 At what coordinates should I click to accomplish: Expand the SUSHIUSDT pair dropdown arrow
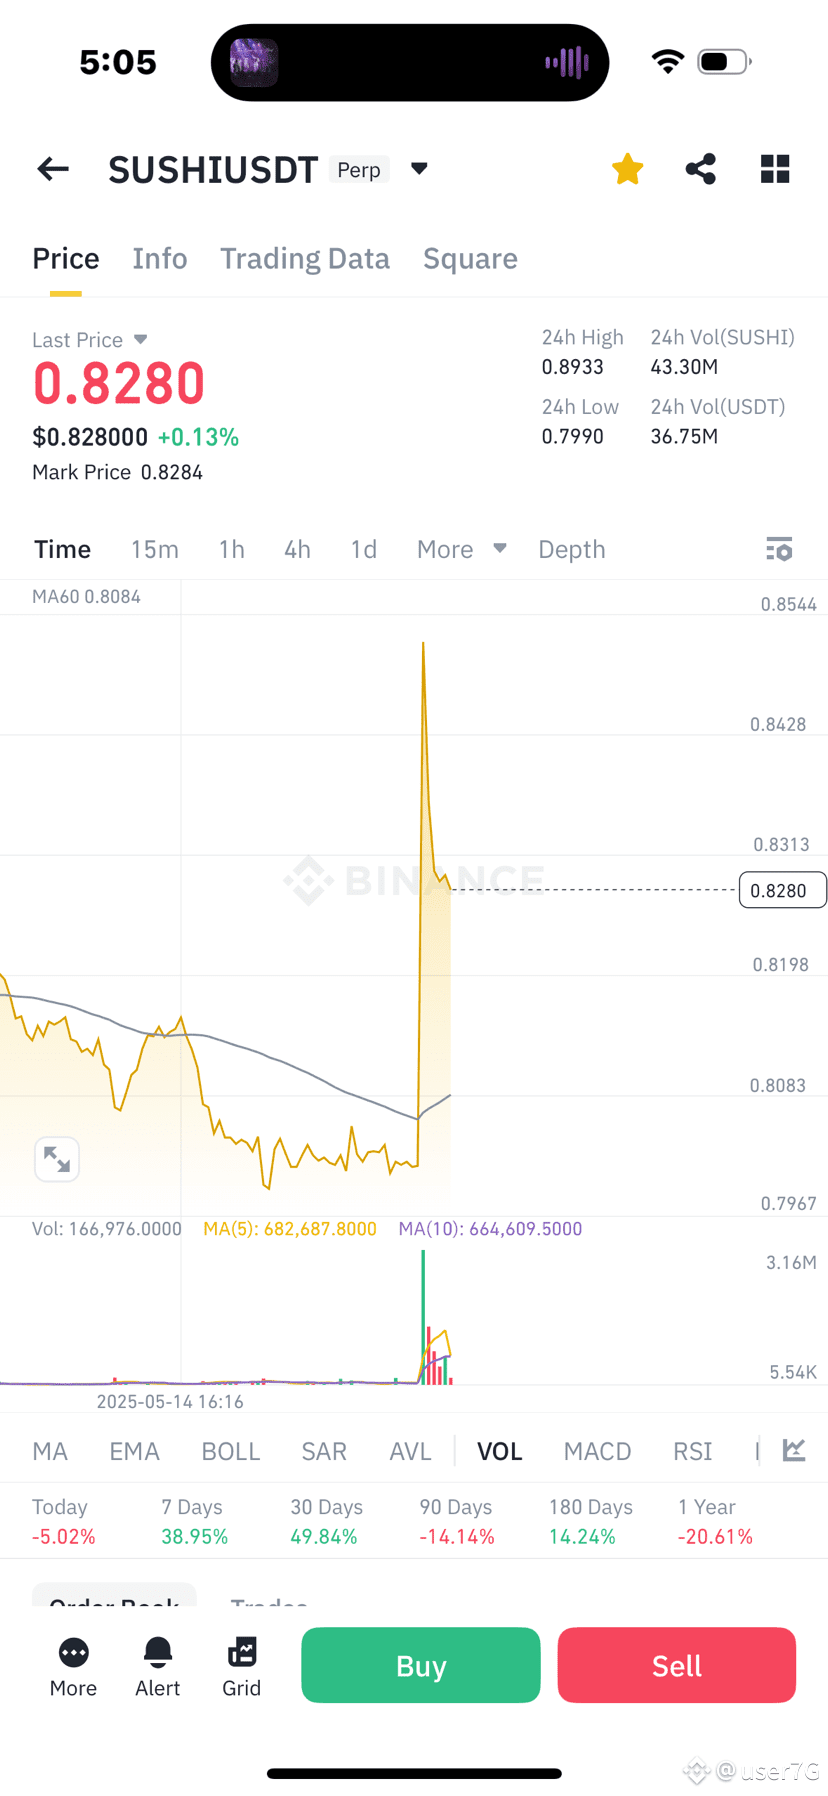(x=420, y=169)
